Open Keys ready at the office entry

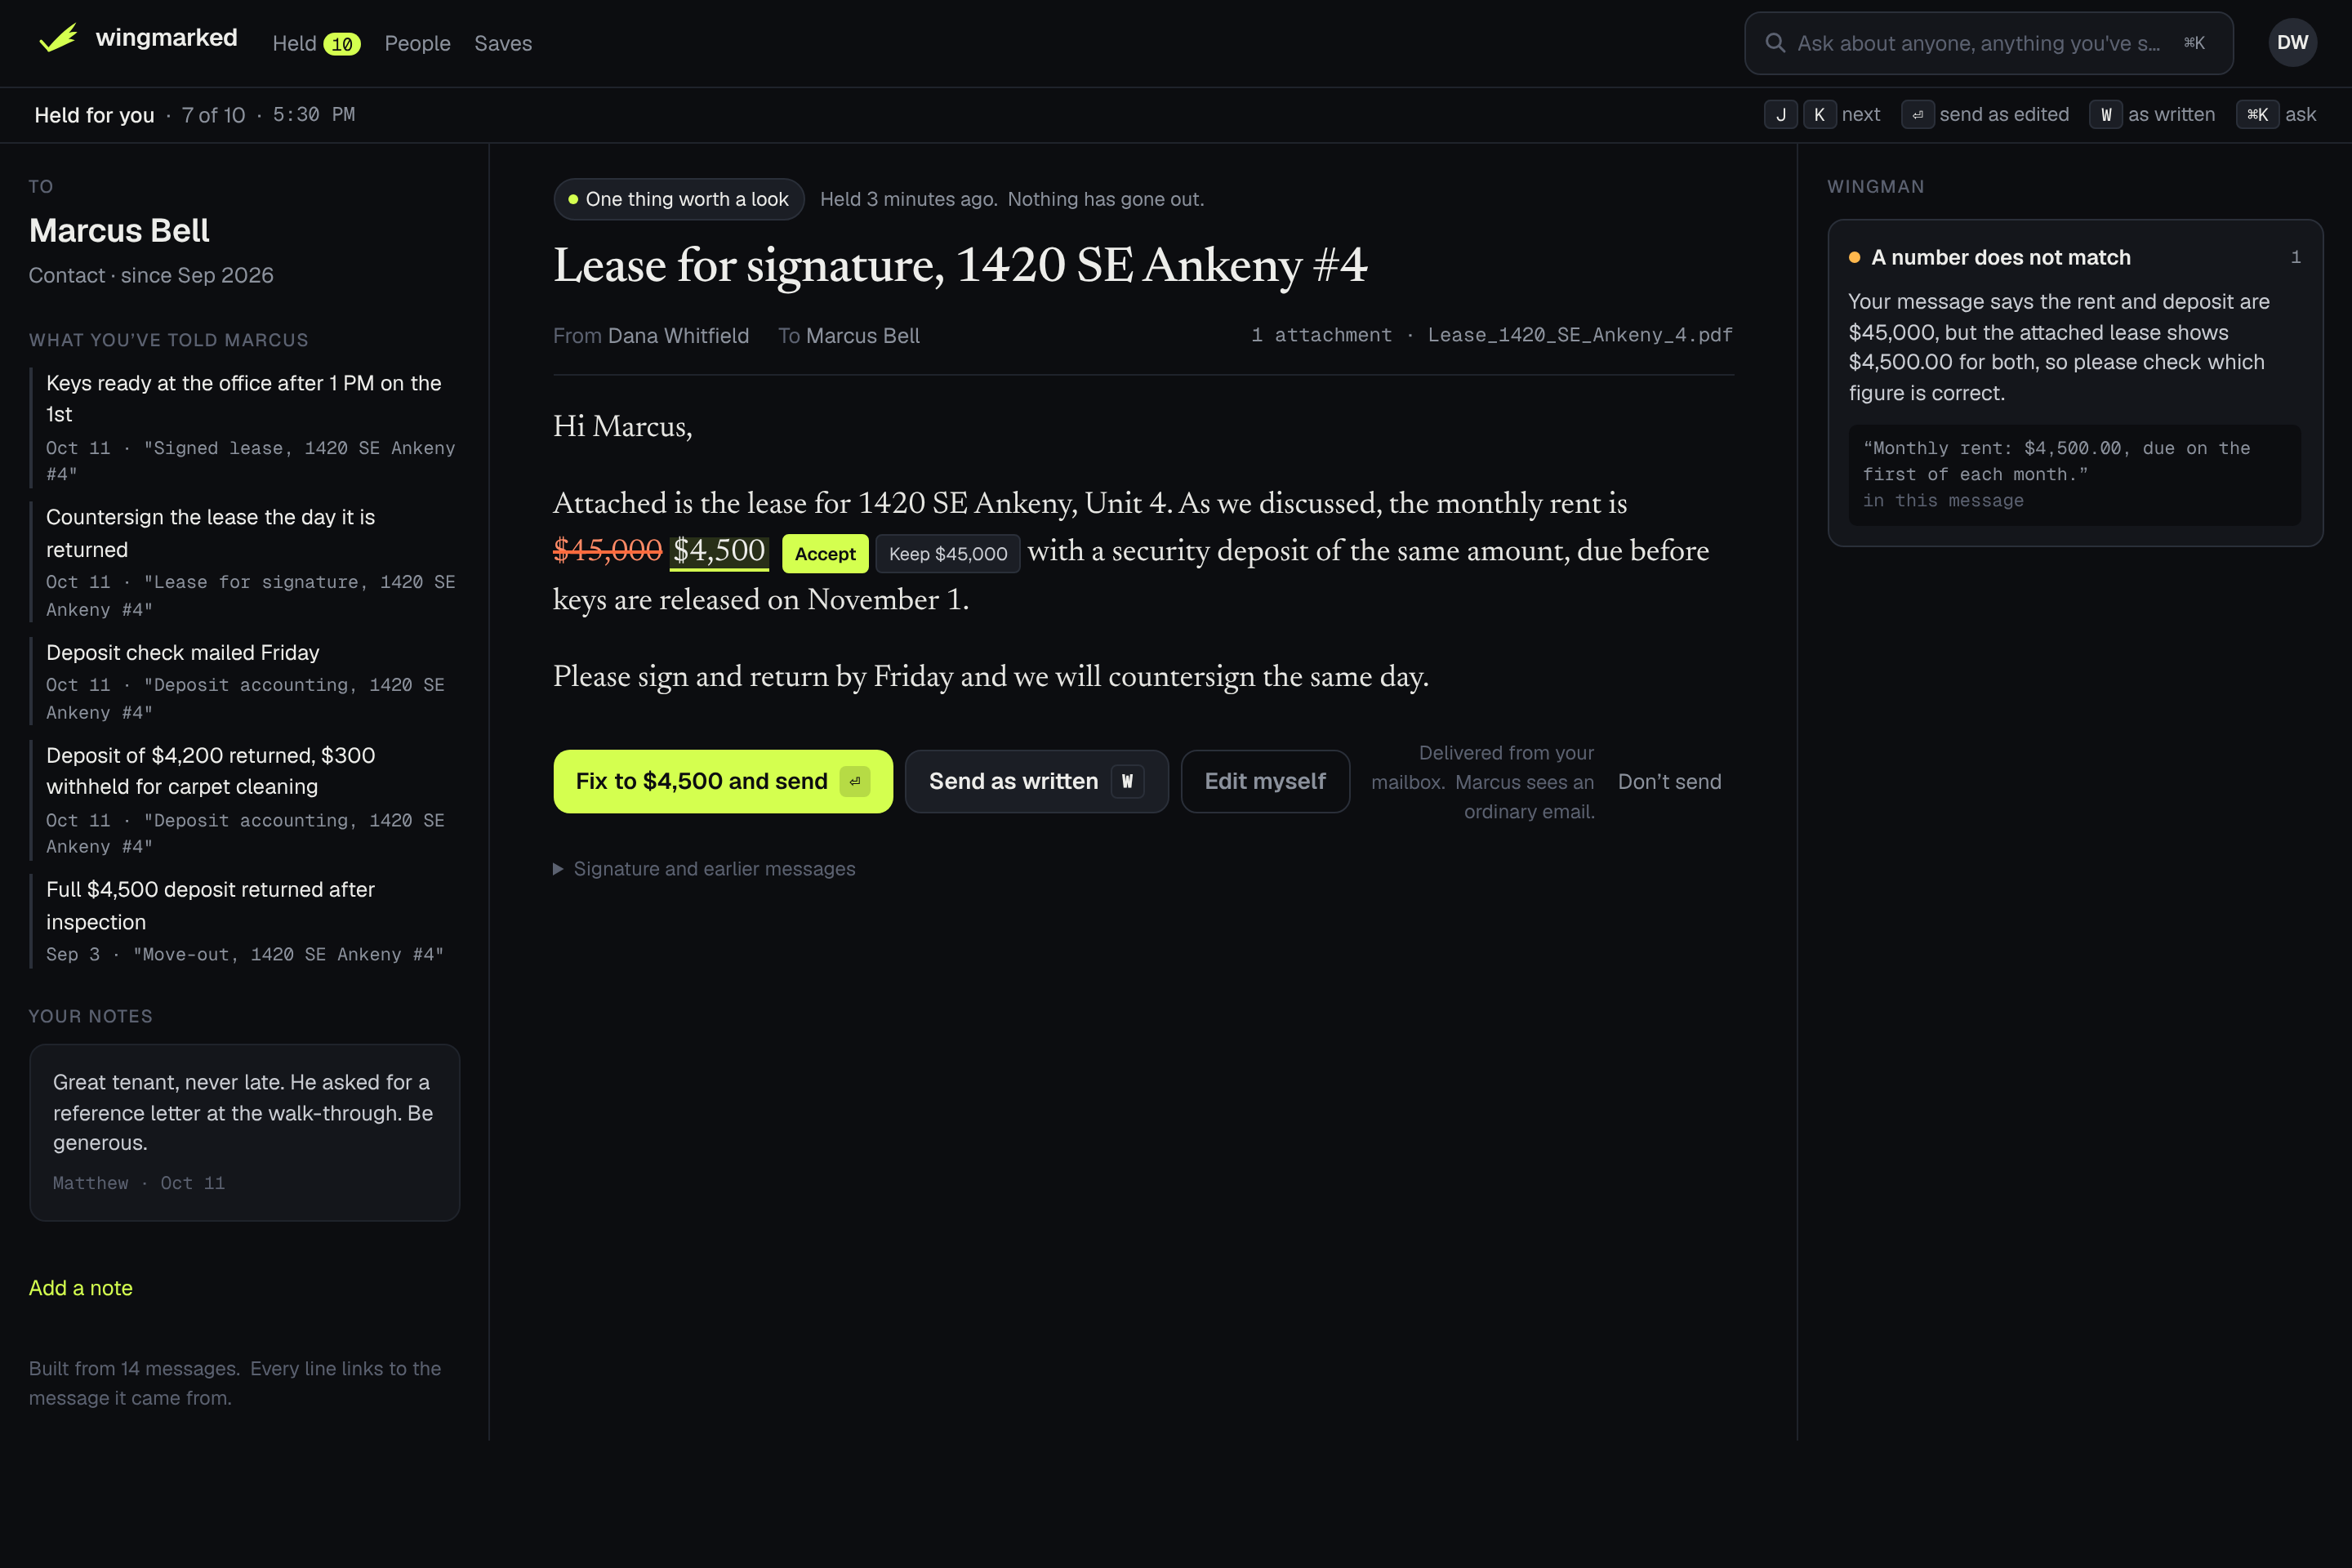coord(245,427)
